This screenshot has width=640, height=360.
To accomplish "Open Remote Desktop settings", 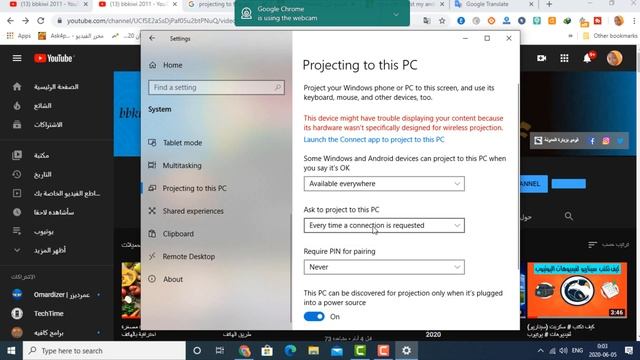I will 182,256.
